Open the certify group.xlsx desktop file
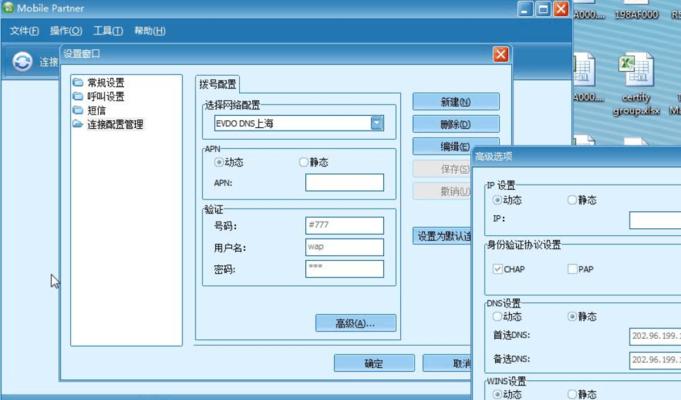The image size is (681, 400). coord(636,83)
